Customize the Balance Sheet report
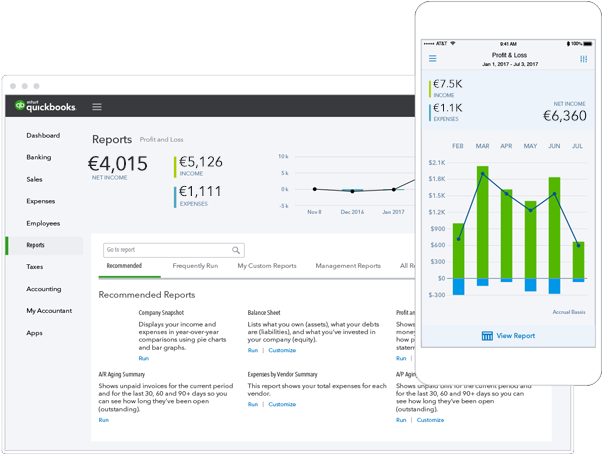The image size is (602, 454). [282, 350]
